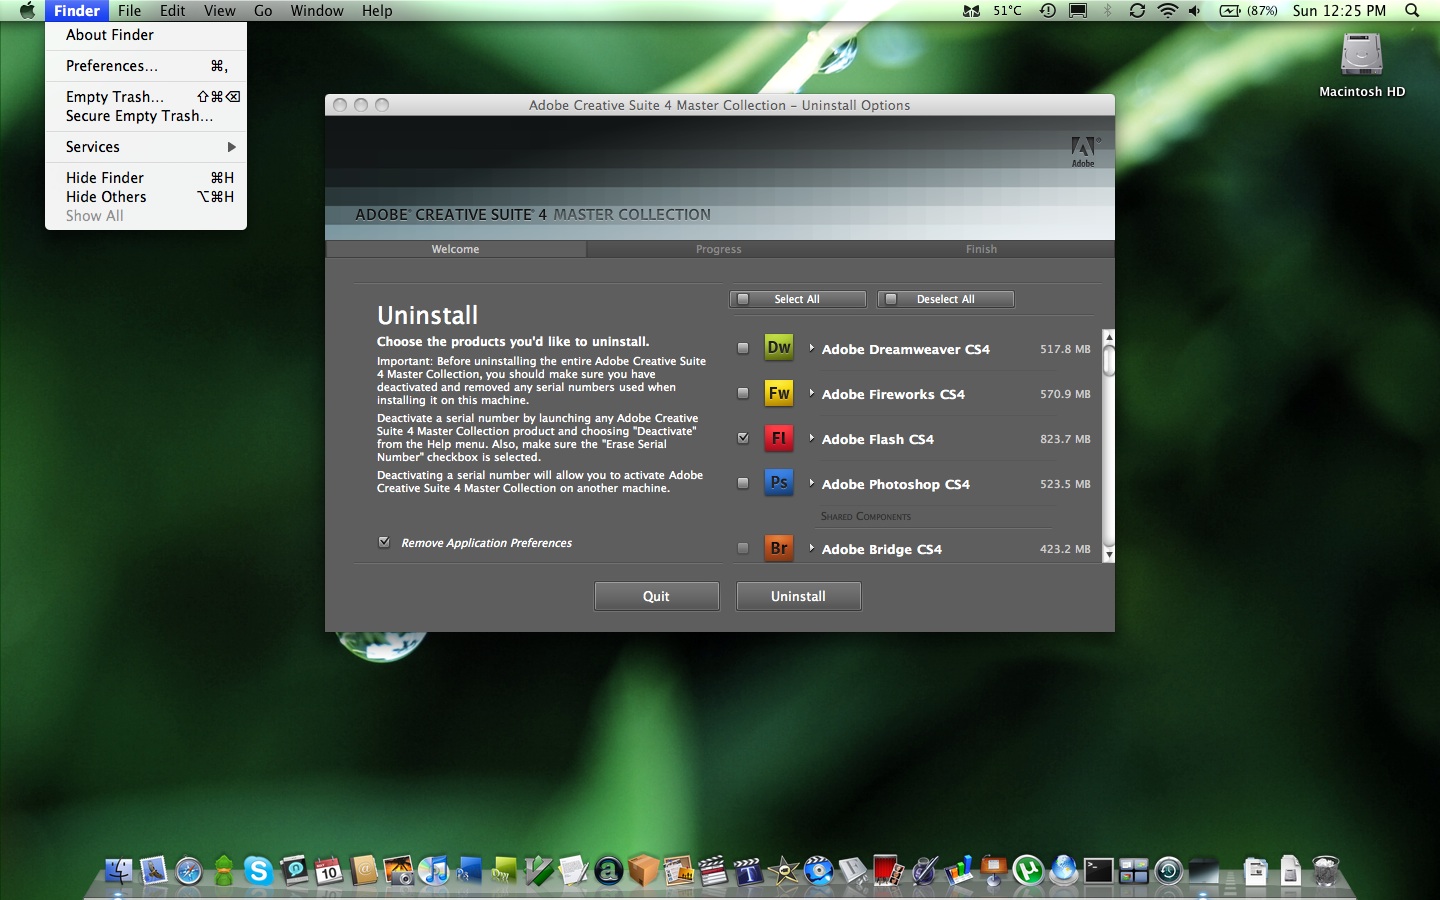Expand the Adobe Photoshop CS4 disclosure triangle
This screenshot has height=900, width=1440.
click(811, 483)
